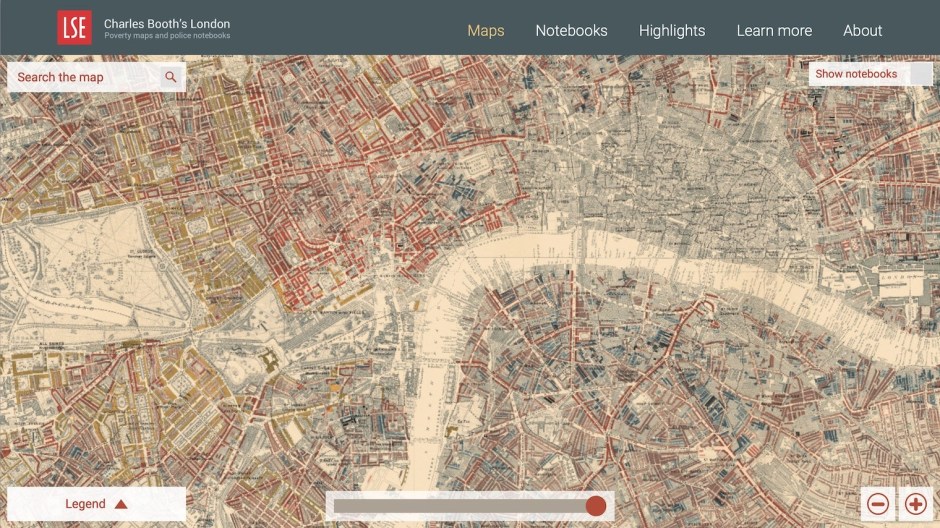Image resolution: width=940 pixels, height=528 pixels.
Task: Go to the Highlights page
Action: [x=671, y=31]
